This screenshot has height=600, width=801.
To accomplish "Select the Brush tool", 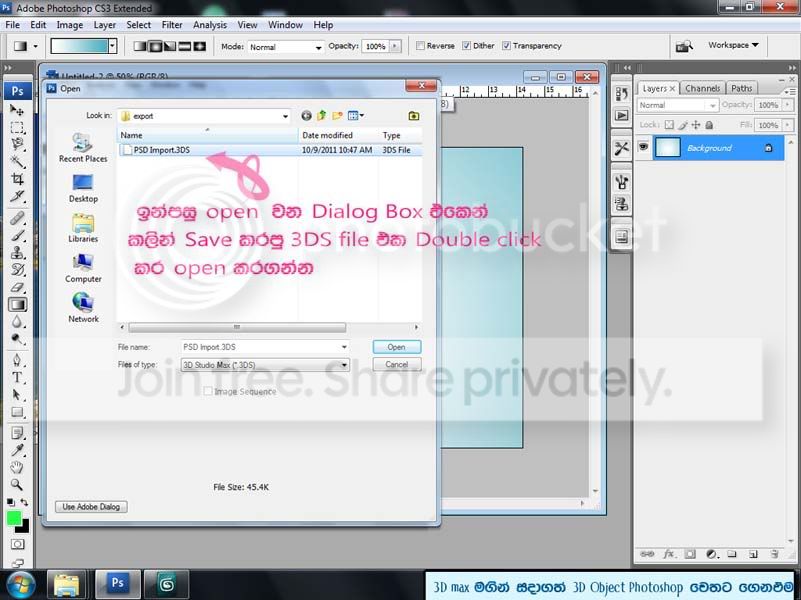I will pyautogui.click(x=17, y=236).
